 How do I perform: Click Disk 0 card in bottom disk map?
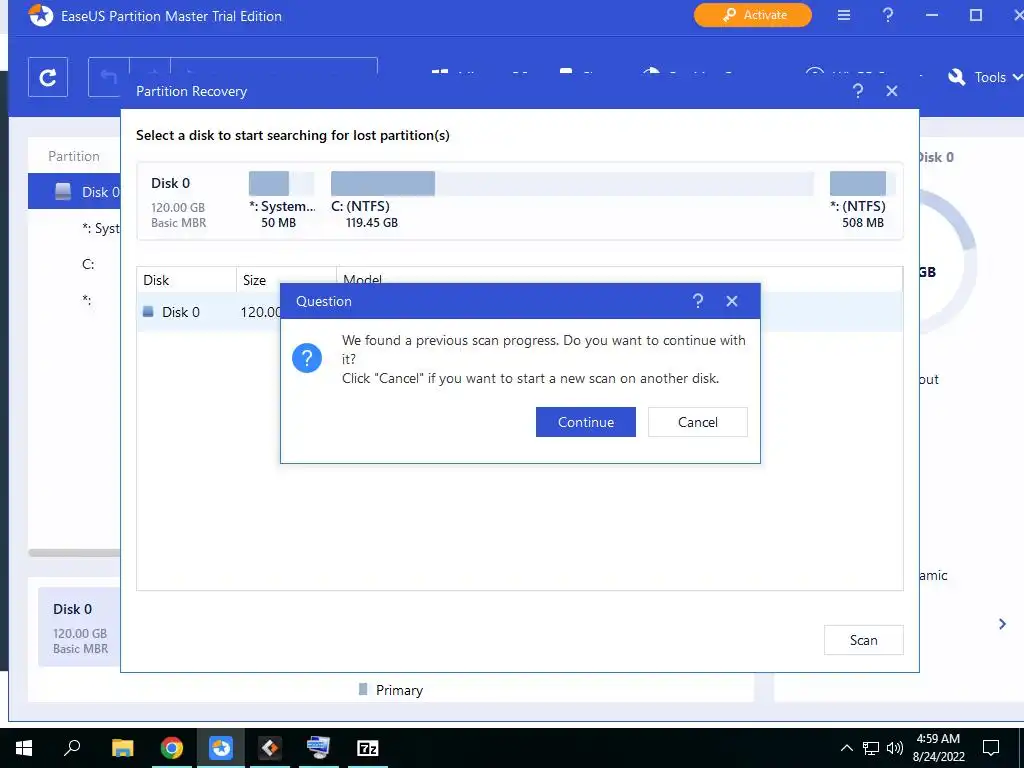80,627
